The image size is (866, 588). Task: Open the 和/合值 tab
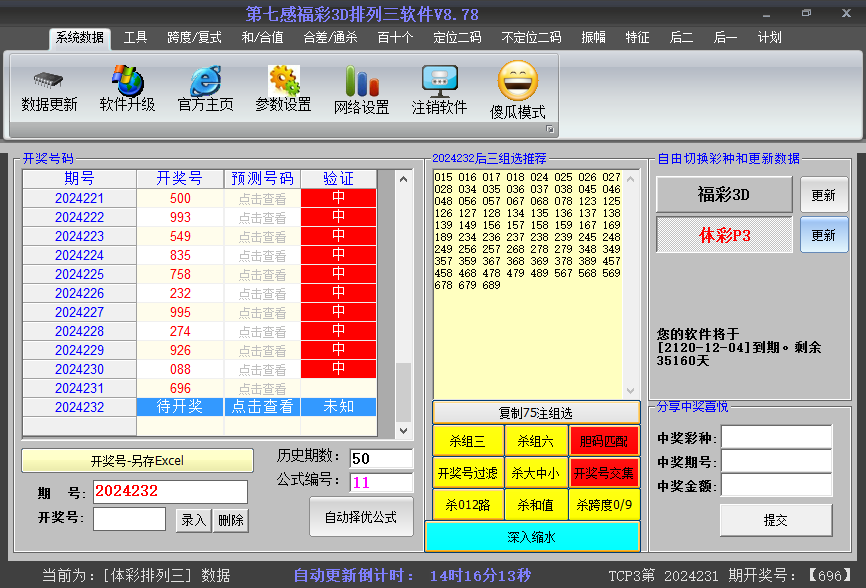[x=262, y=38]
